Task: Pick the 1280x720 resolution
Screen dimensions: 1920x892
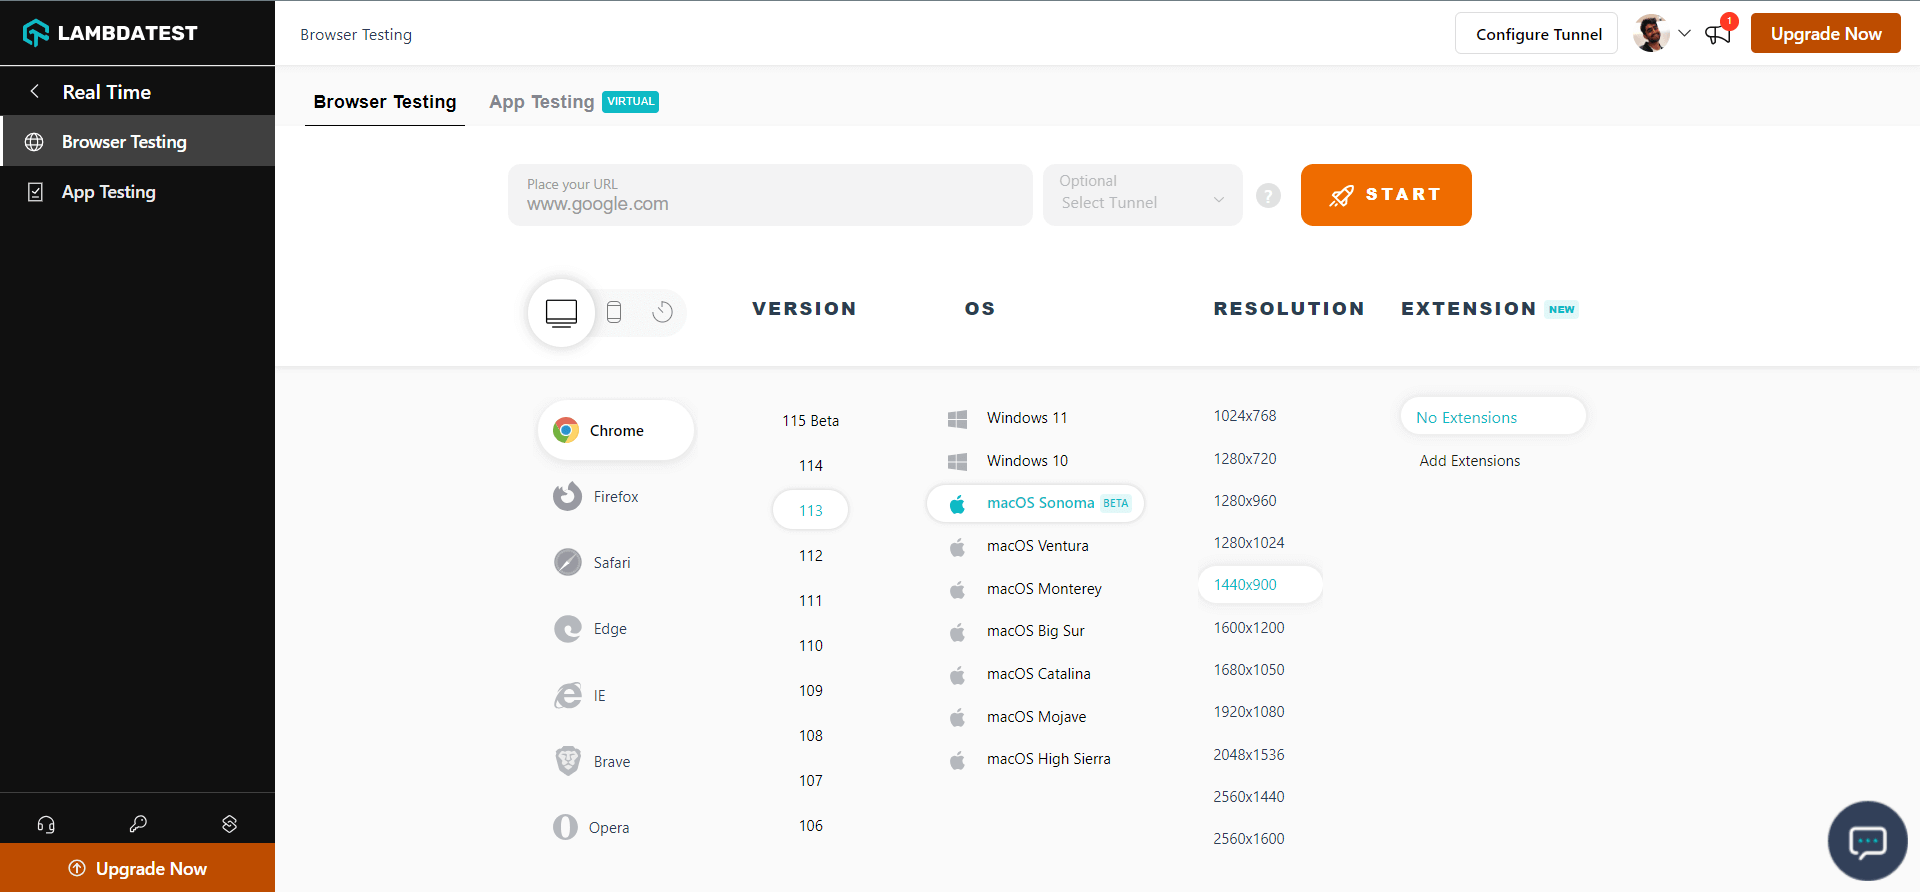Action: 1245,459
